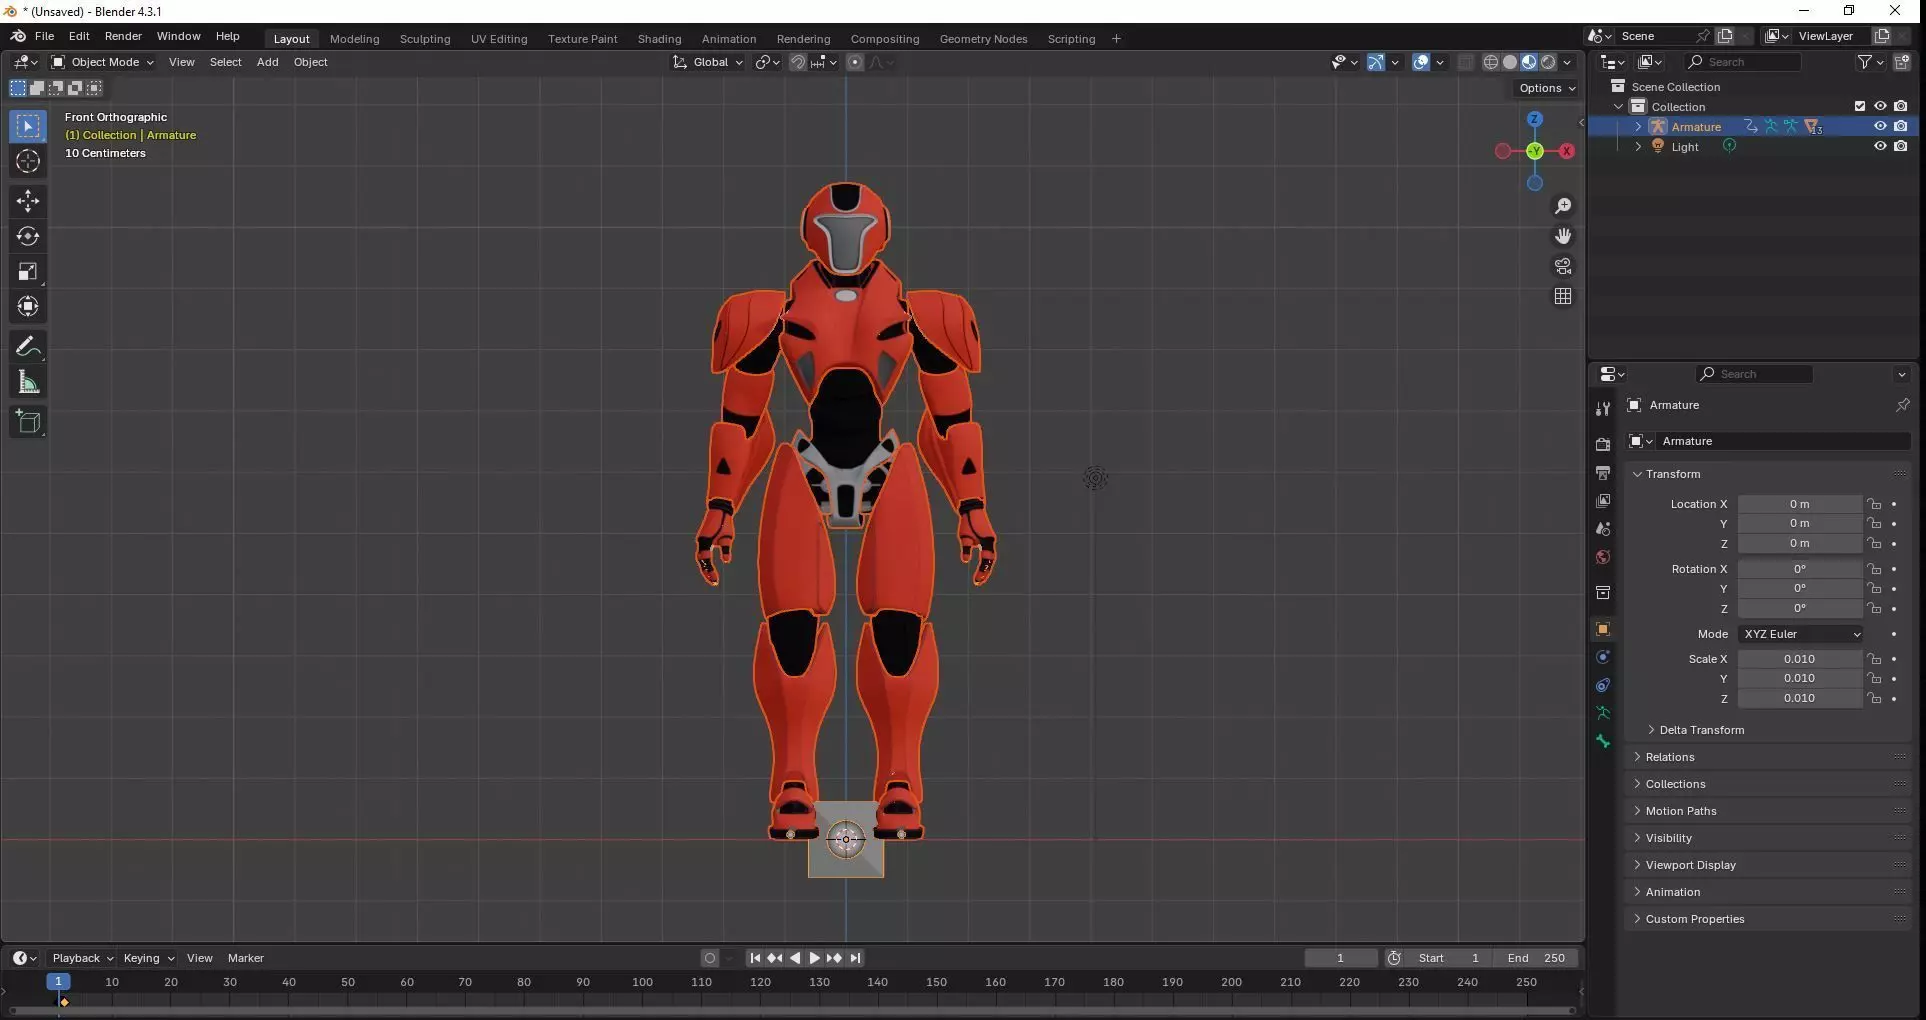
Task: Select the Move tool
Action: tap(28, 201)
